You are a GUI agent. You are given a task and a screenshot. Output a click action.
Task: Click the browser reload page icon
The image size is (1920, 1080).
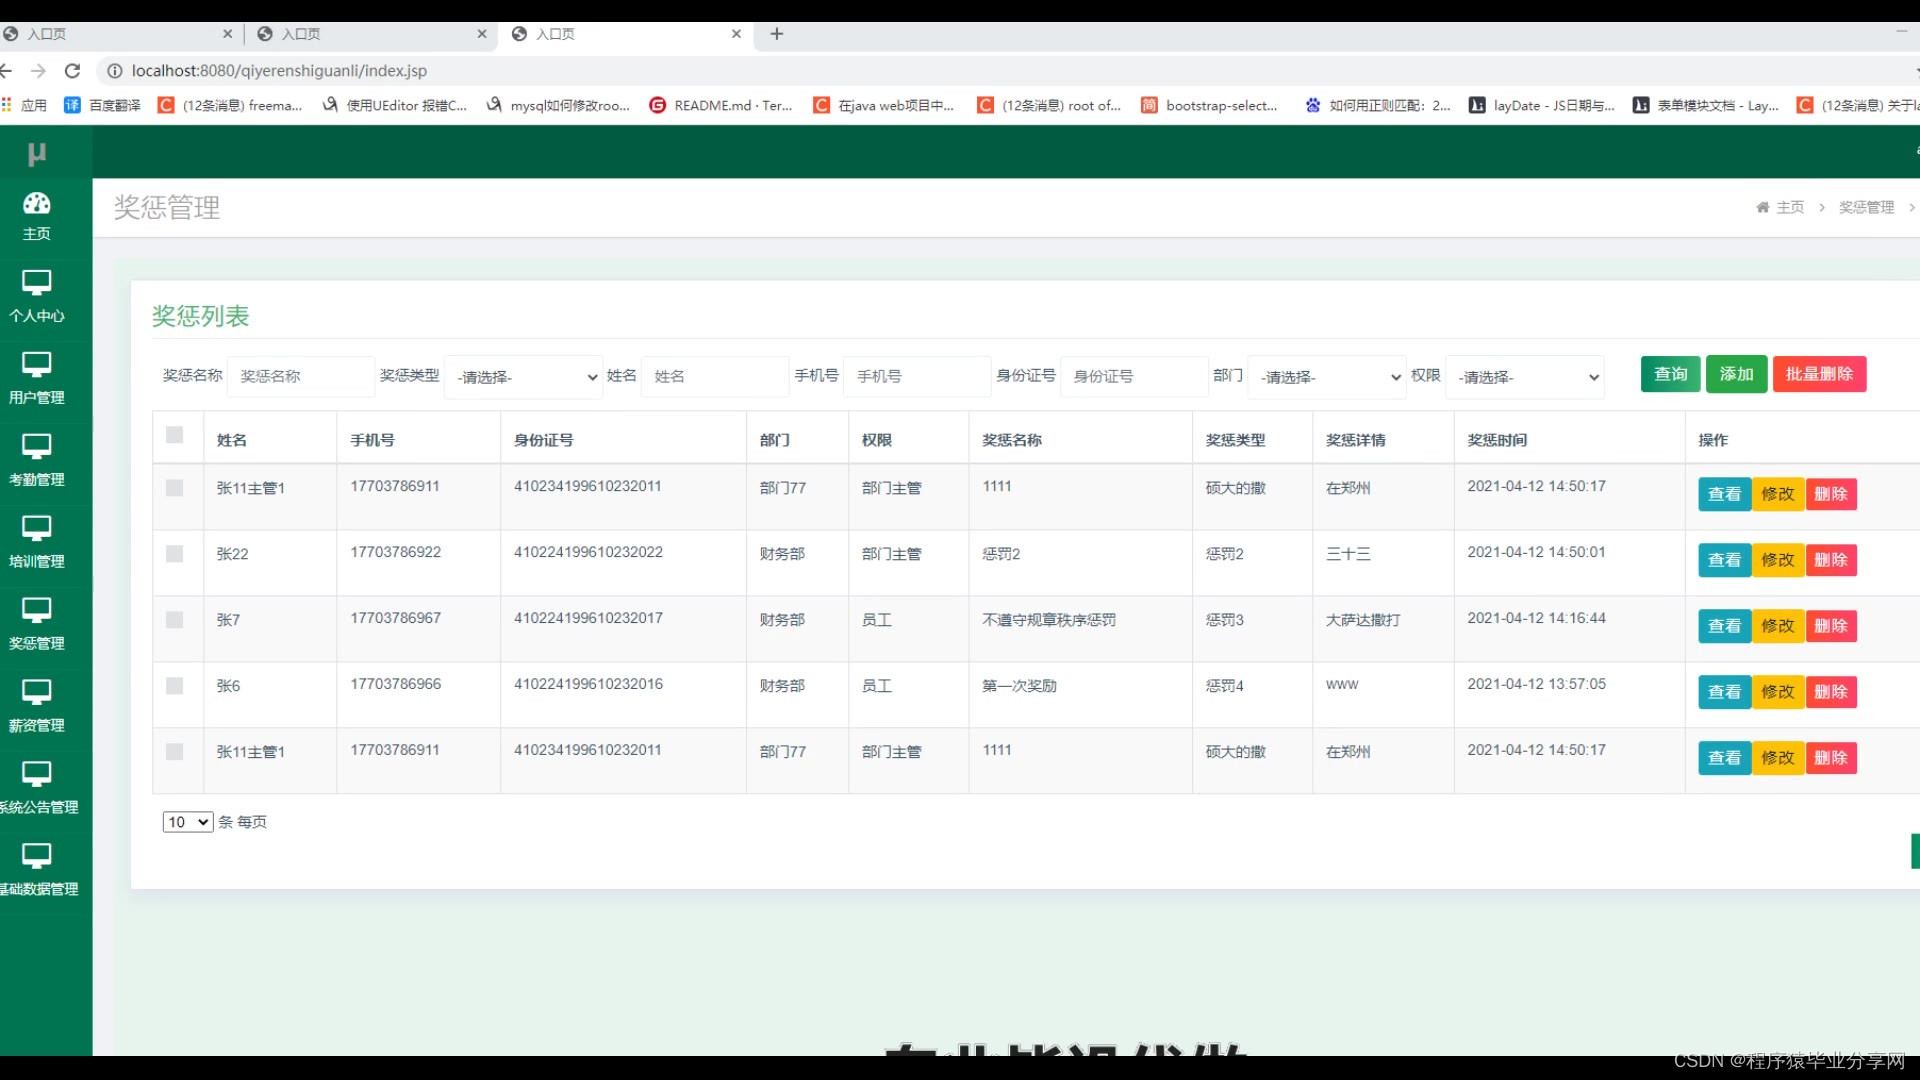point(72,71)
